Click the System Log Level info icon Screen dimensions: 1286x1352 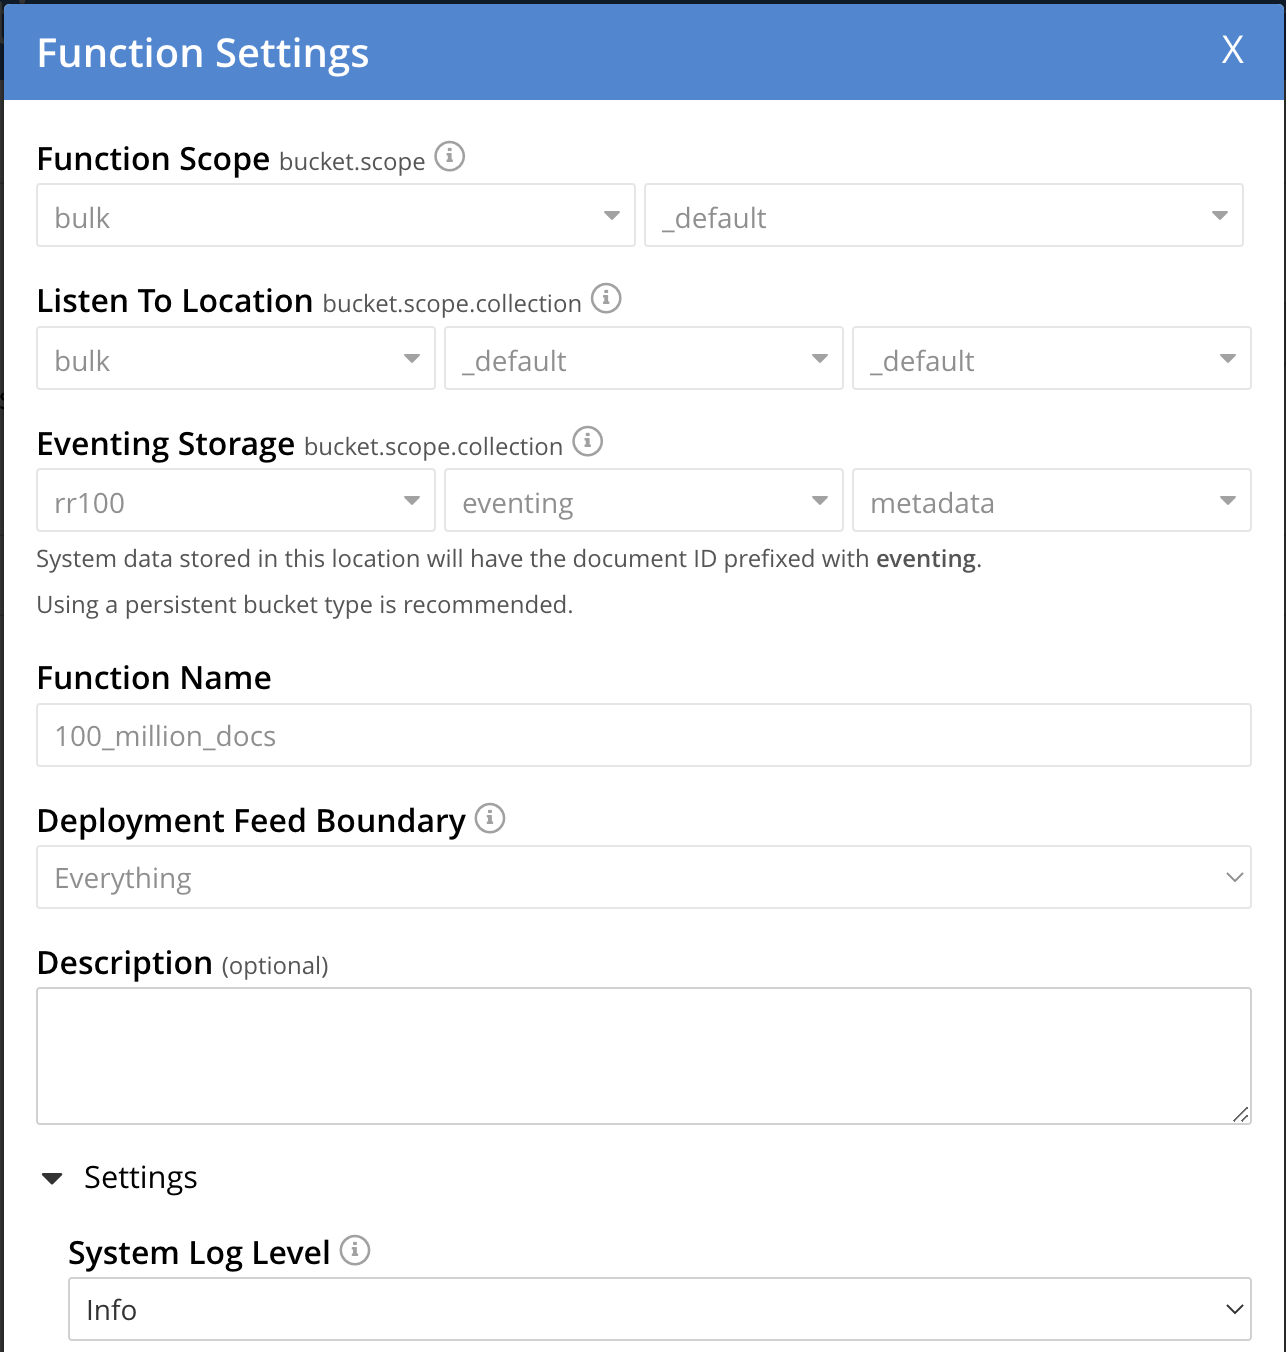pos(355,1250)
